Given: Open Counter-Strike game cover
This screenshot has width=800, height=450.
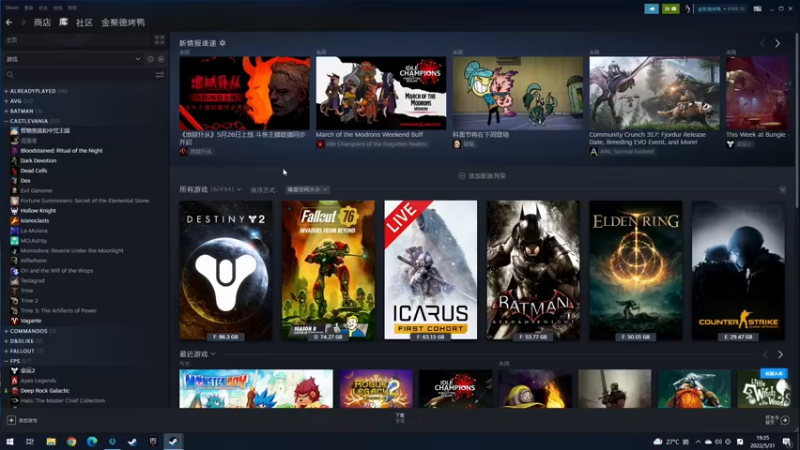Looking at the screenshot, I should [x=738, y=270].
